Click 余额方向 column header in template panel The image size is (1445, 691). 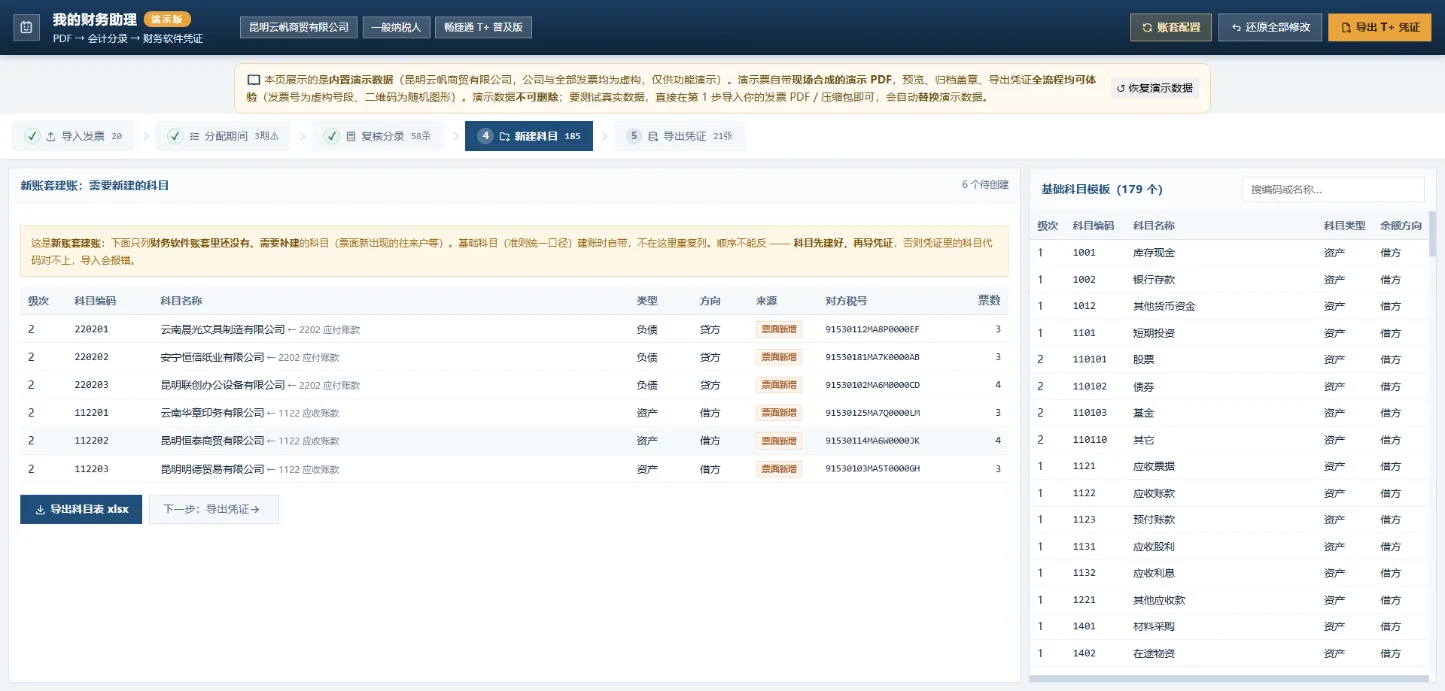tap(1400, 226)
